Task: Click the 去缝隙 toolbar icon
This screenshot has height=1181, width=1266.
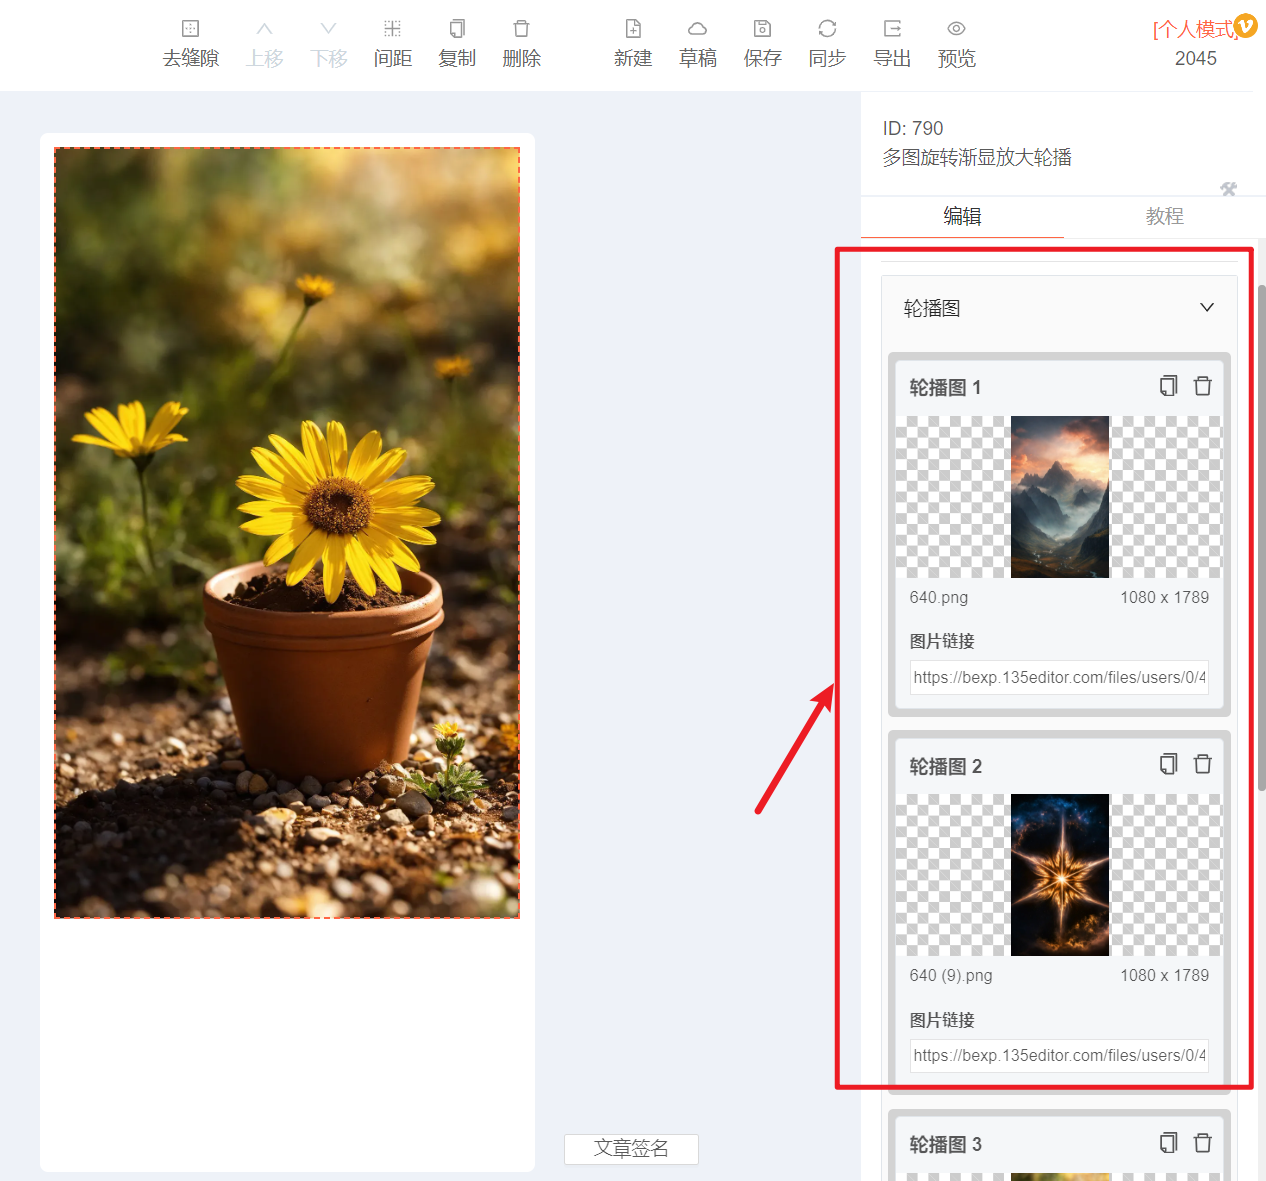Action: click(x=190, y=44)
